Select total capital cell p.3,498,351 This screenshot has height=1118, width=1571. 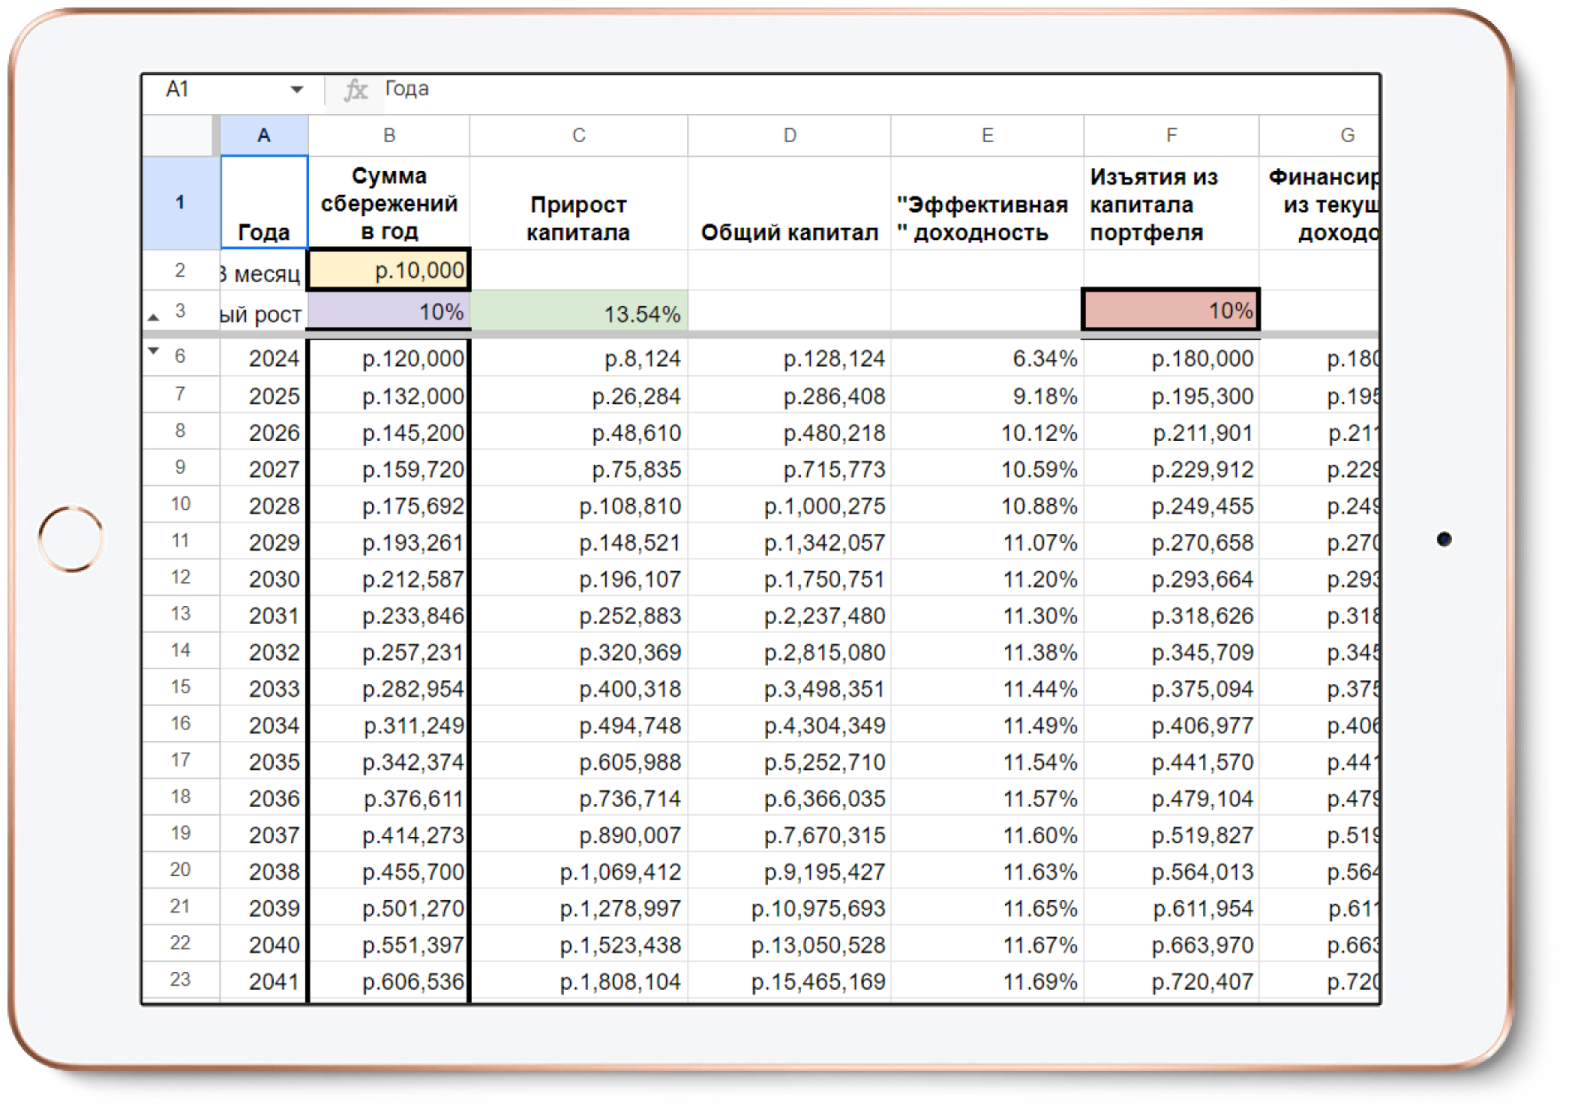pos(790,689)
